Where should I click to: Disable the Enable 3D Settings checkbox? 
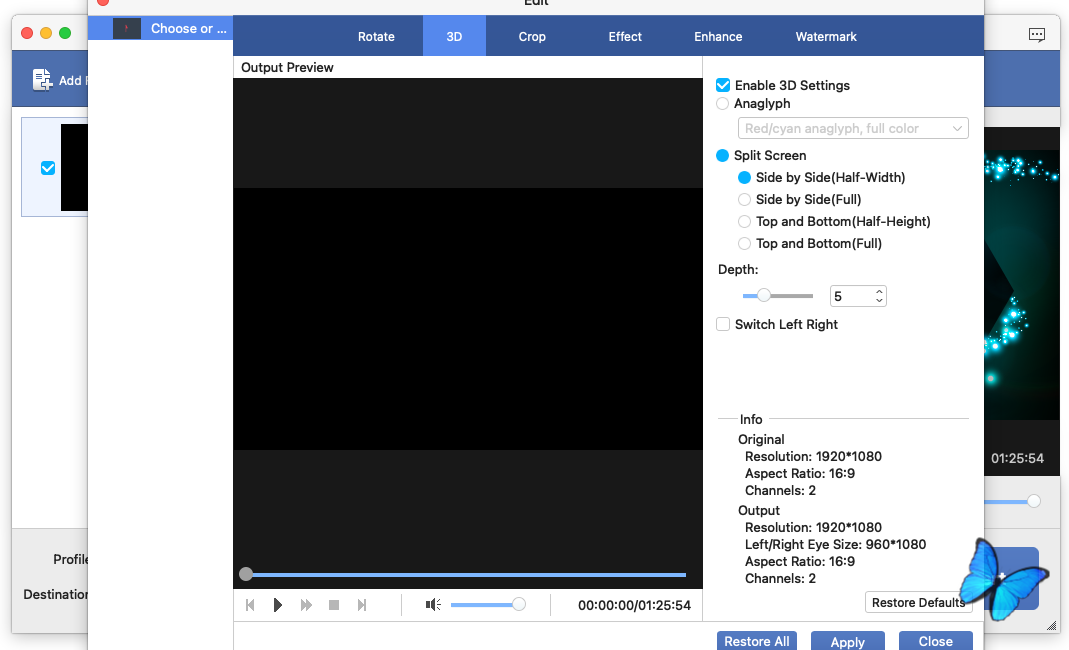(723, 85)
